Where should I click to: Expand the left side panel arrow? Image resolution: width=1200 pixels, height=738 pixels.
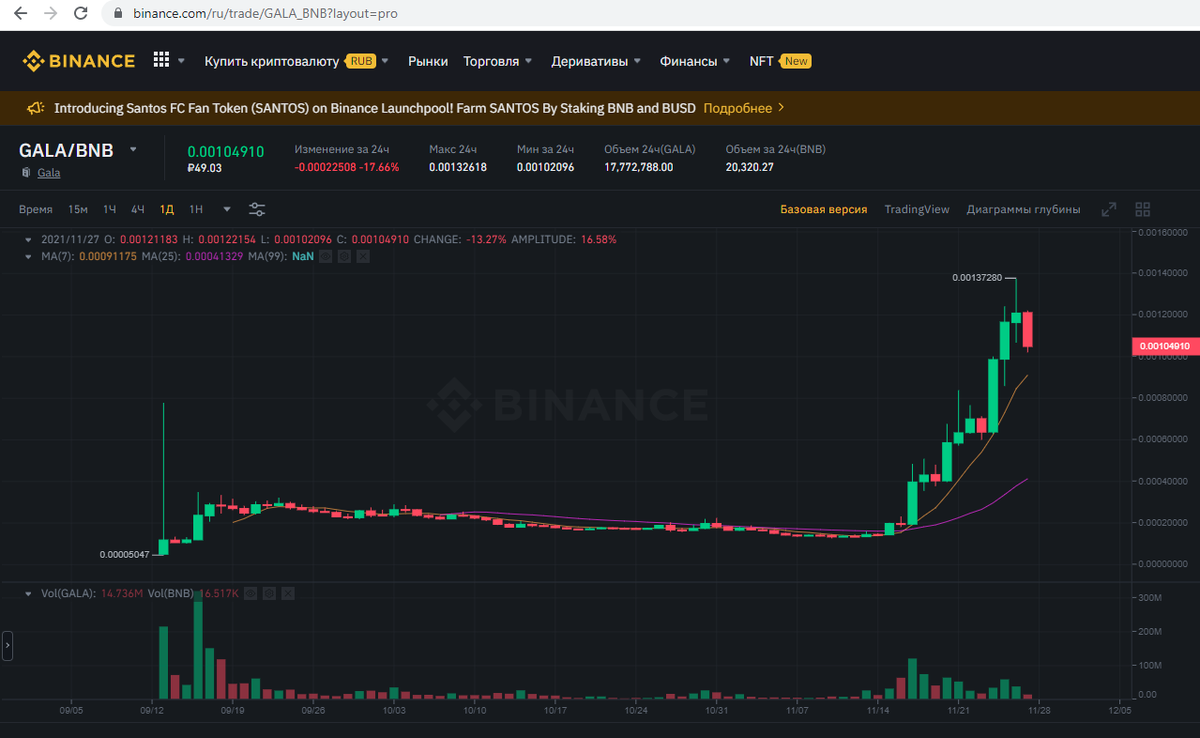pyautogui.click(x=7, y=646)
